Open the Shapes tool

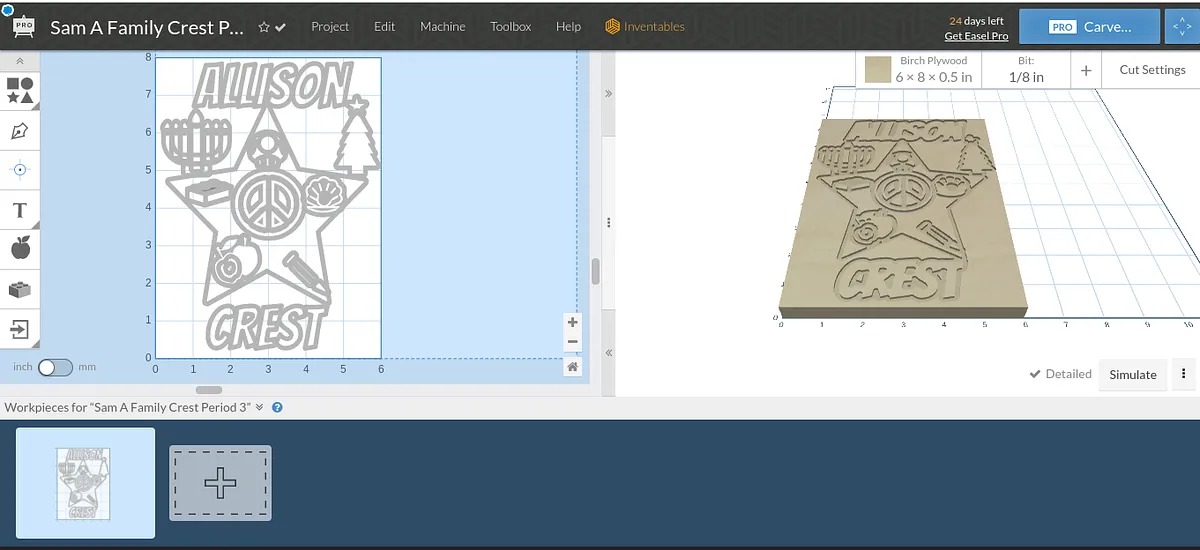coord(20,91)
